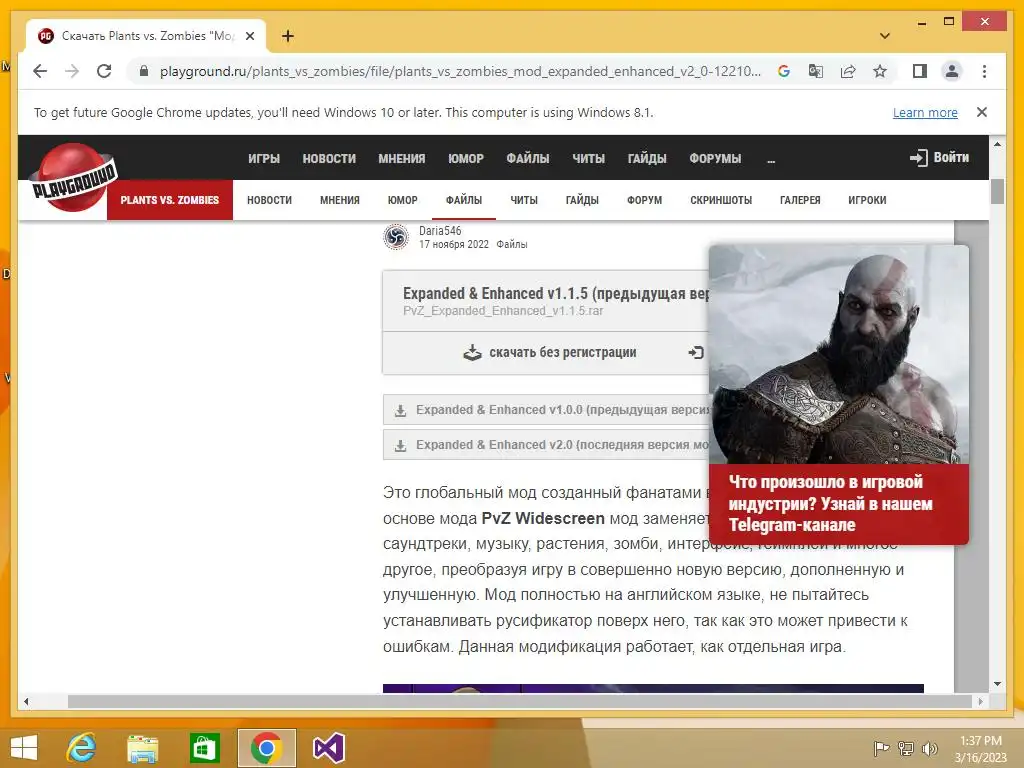Go back to previous page

point(40,71)
